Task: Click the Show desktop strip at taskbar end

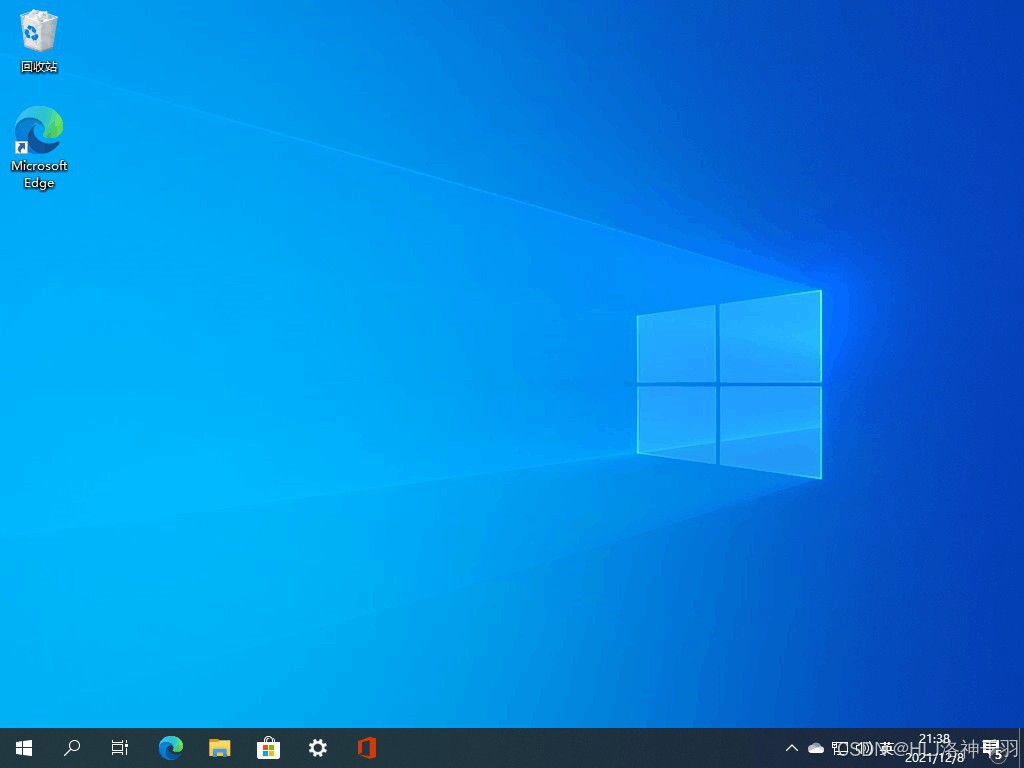Action: [1021, 748]
